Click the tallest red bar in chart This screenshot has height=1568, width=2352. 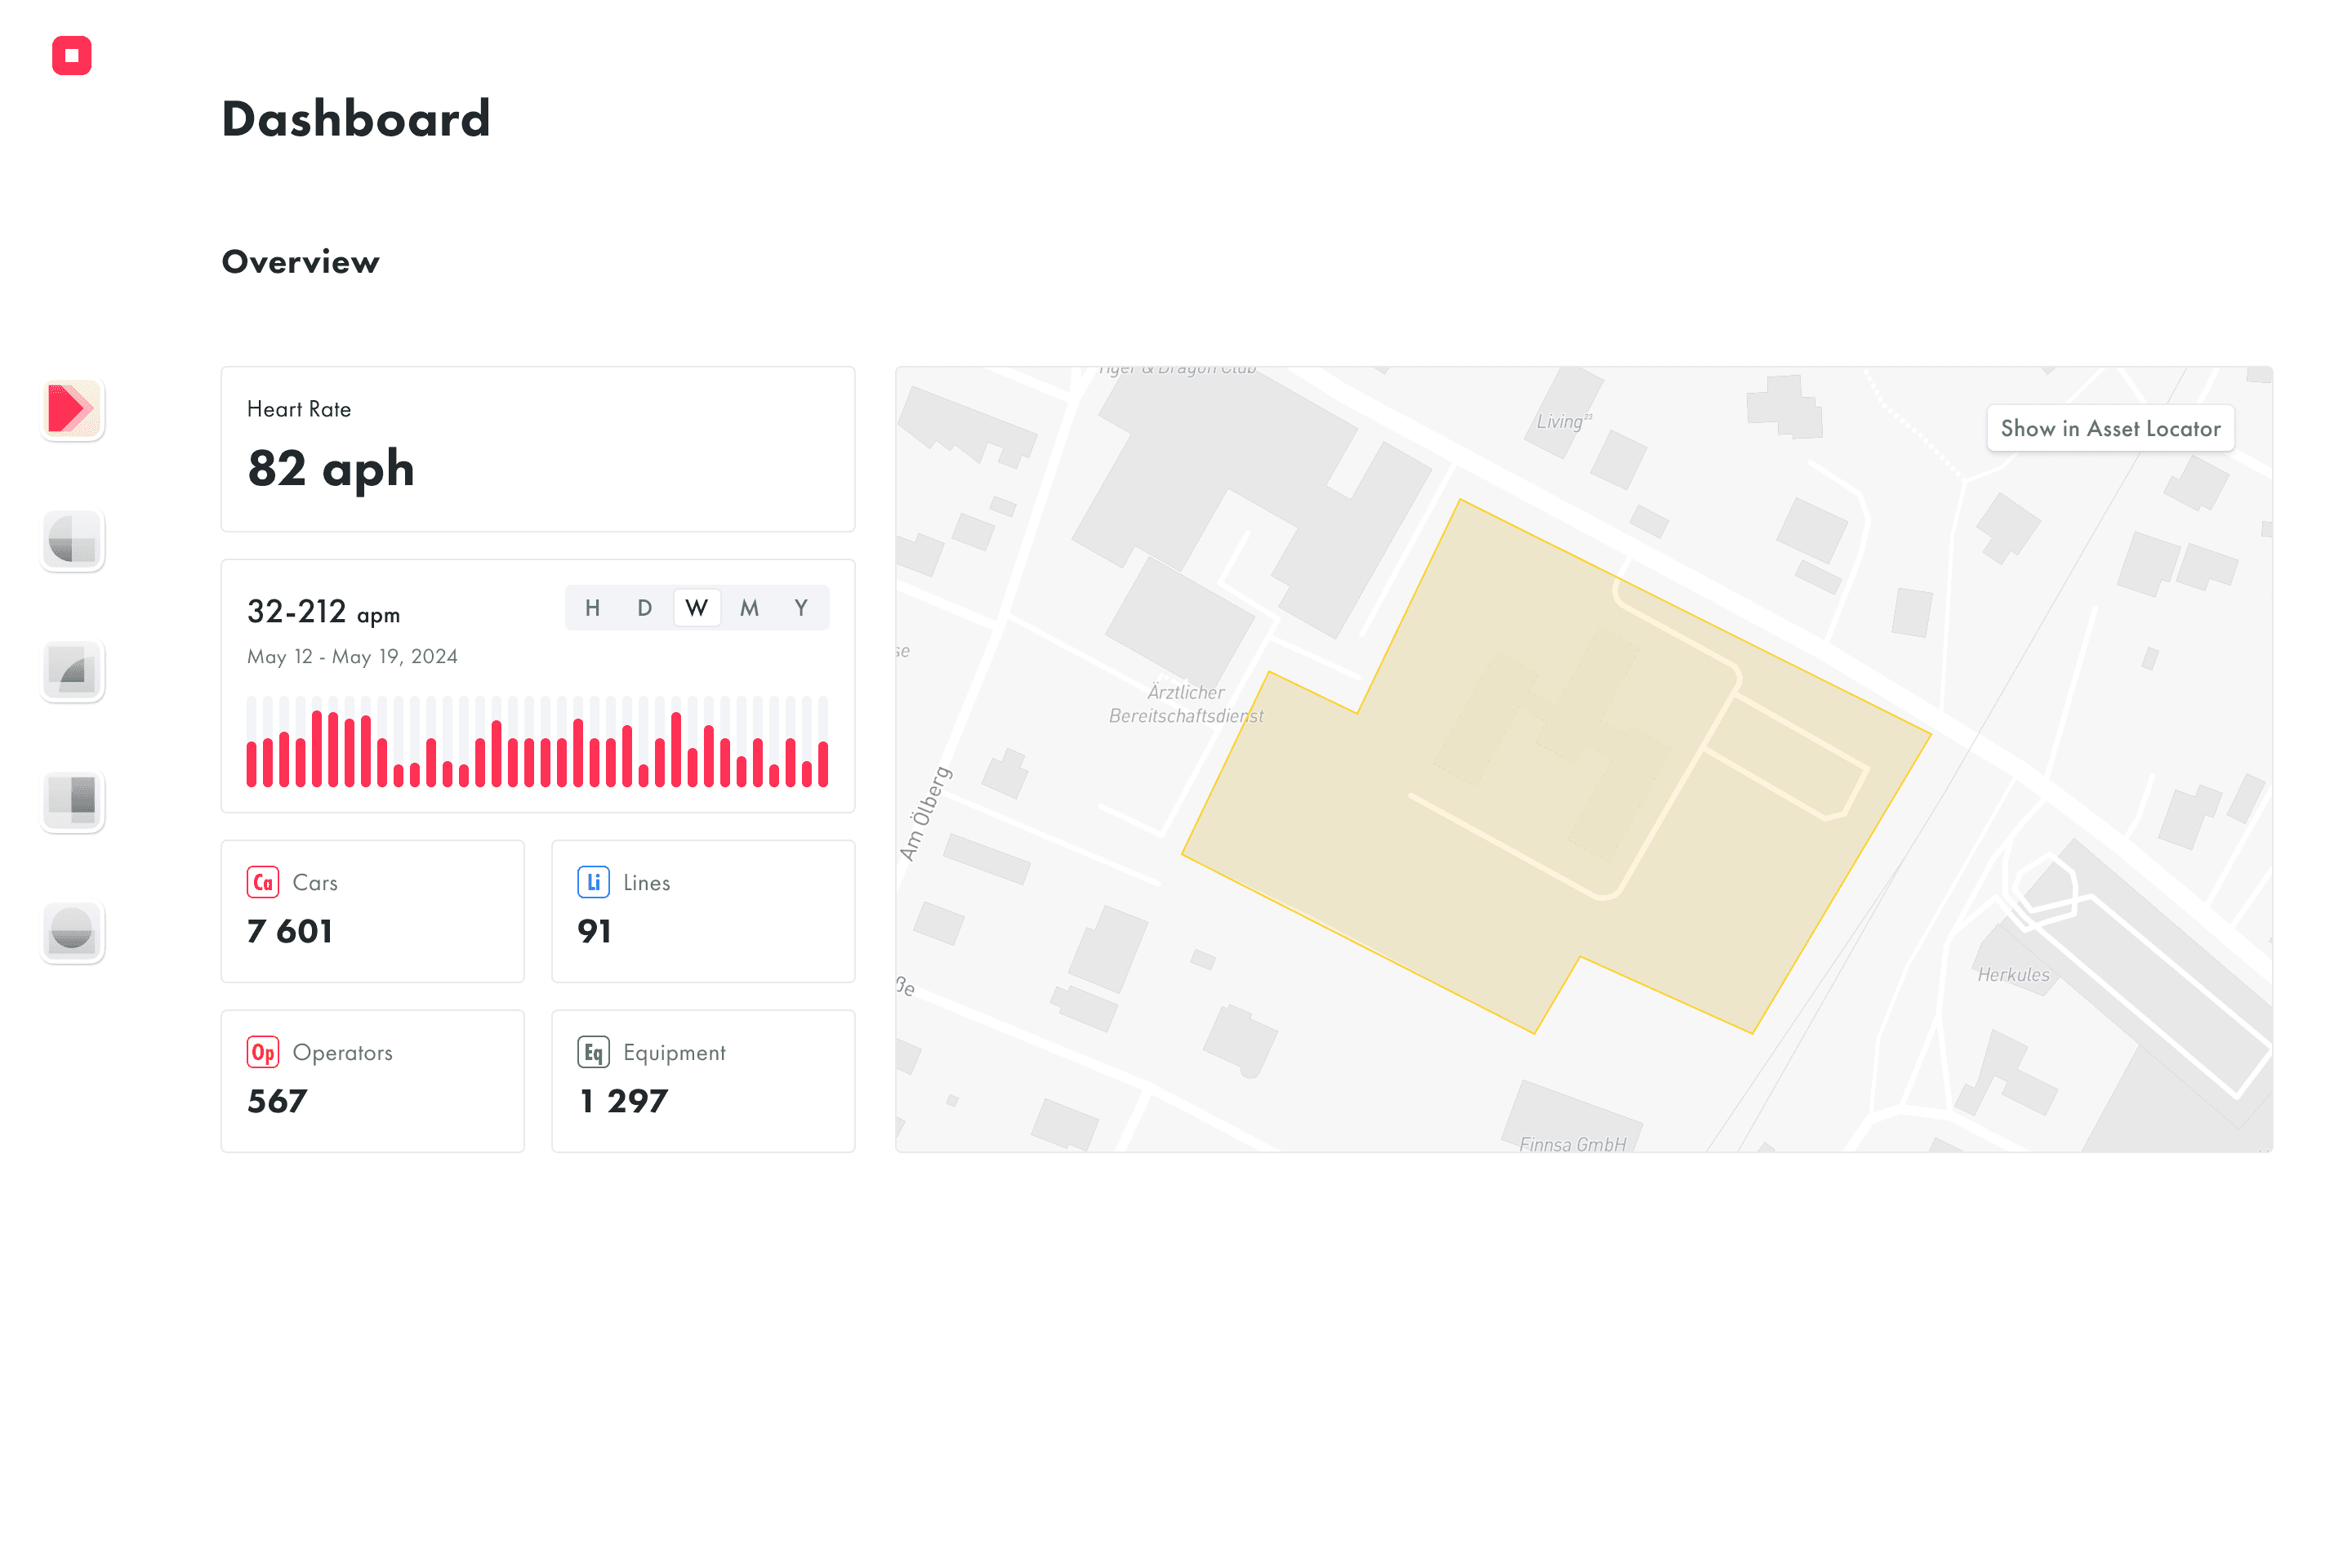pyautogui.click(x=317, y=749)
